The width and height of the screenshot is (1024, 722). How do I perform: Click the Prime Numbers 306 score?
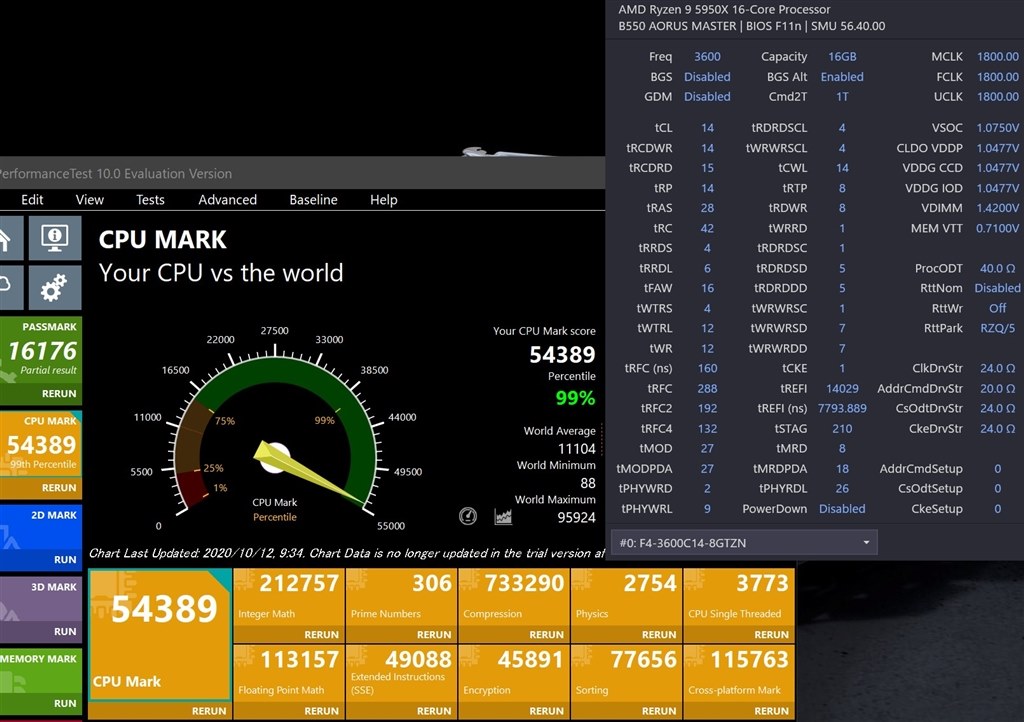click(x=432, y=583)
